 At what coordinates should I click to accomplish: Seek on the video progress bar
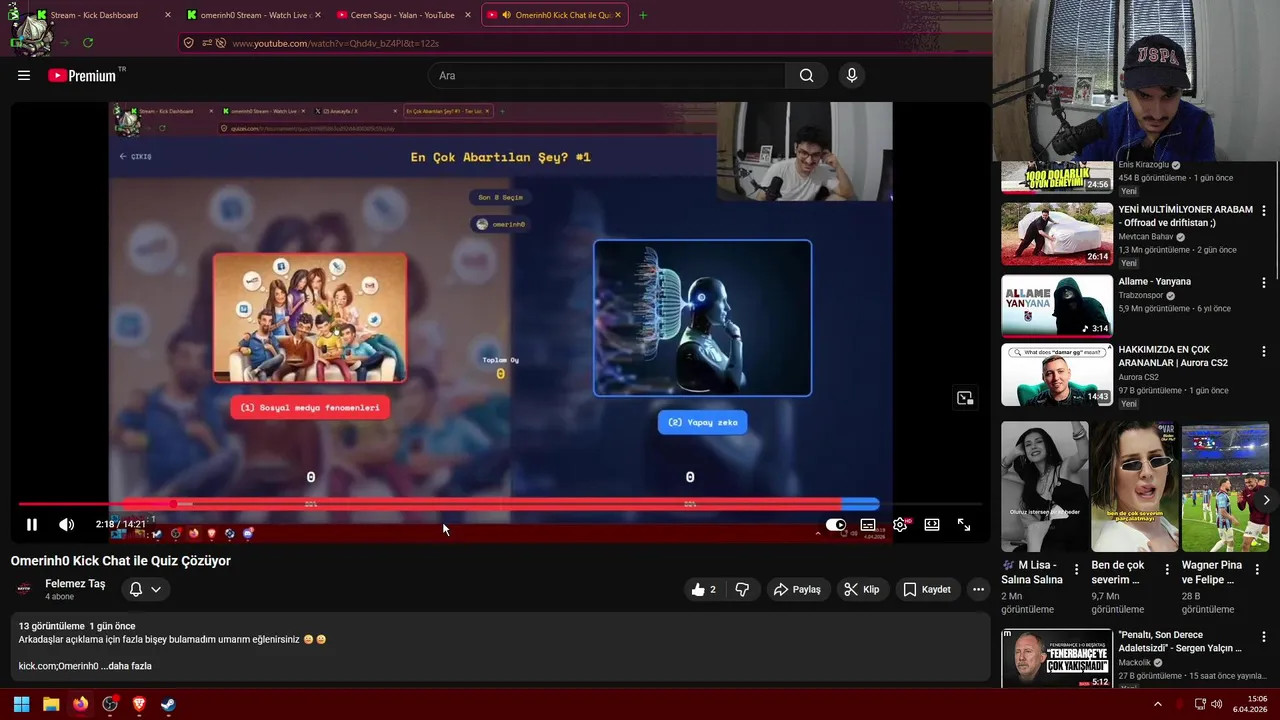tap(500, 504)
